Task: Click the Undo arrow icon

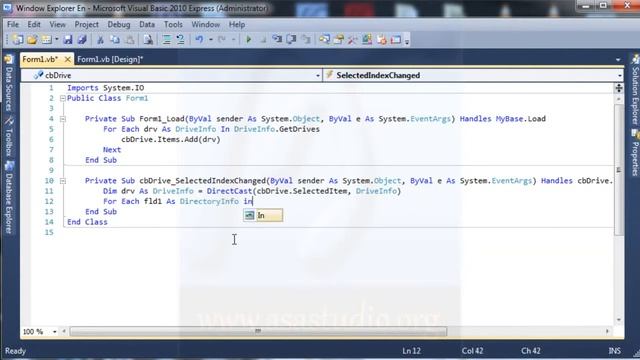Action: (x=199, y=40)
